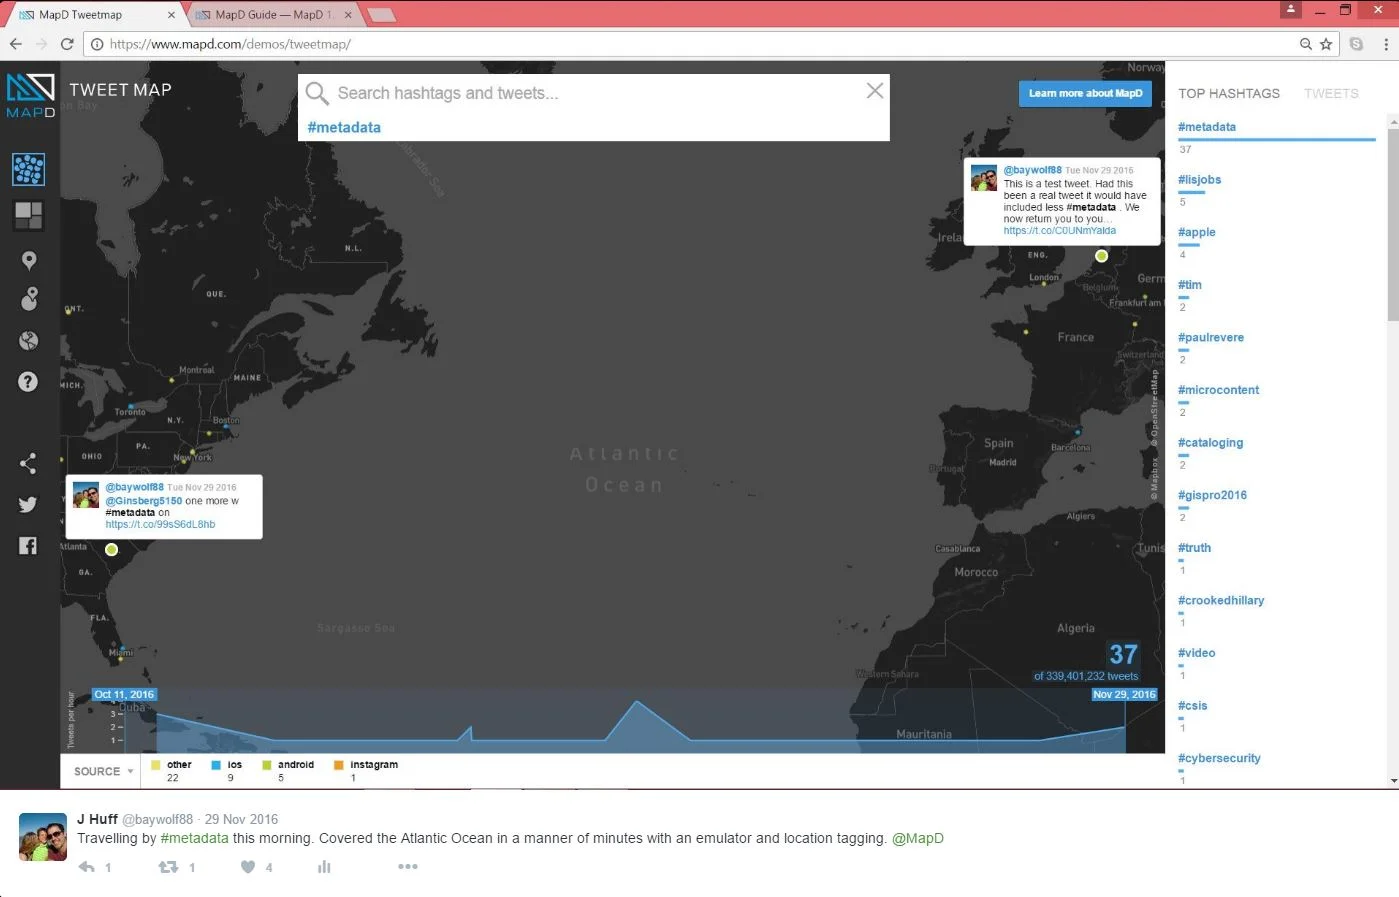The image size is (1399, 897).
Task: Click the share icon in sidebar
Action: 28,463
